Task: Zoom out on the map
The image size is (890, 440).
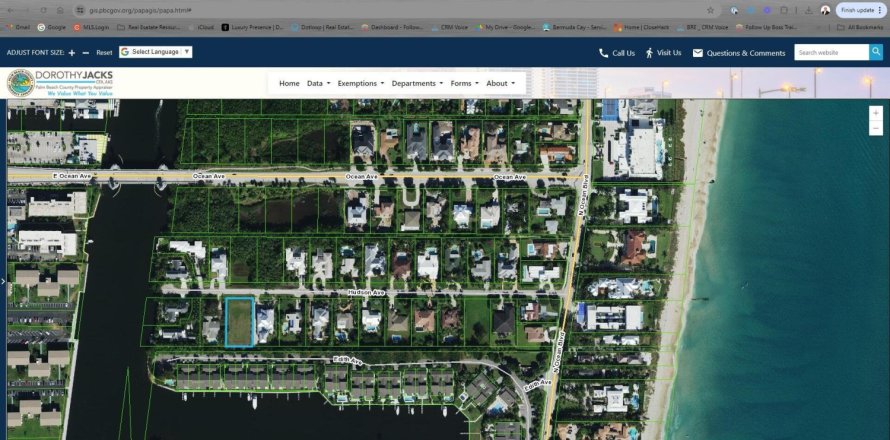Action: tap(876, 128)
